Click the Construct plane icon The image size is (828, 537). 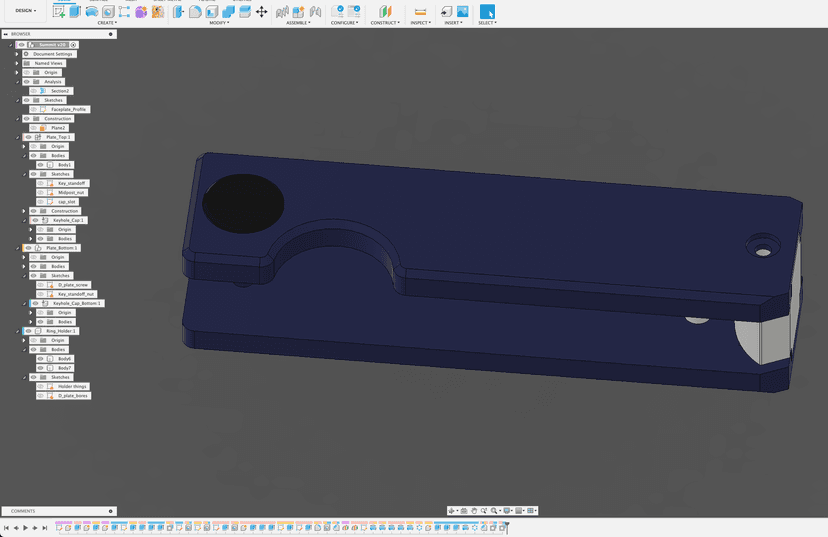point(385,11)
